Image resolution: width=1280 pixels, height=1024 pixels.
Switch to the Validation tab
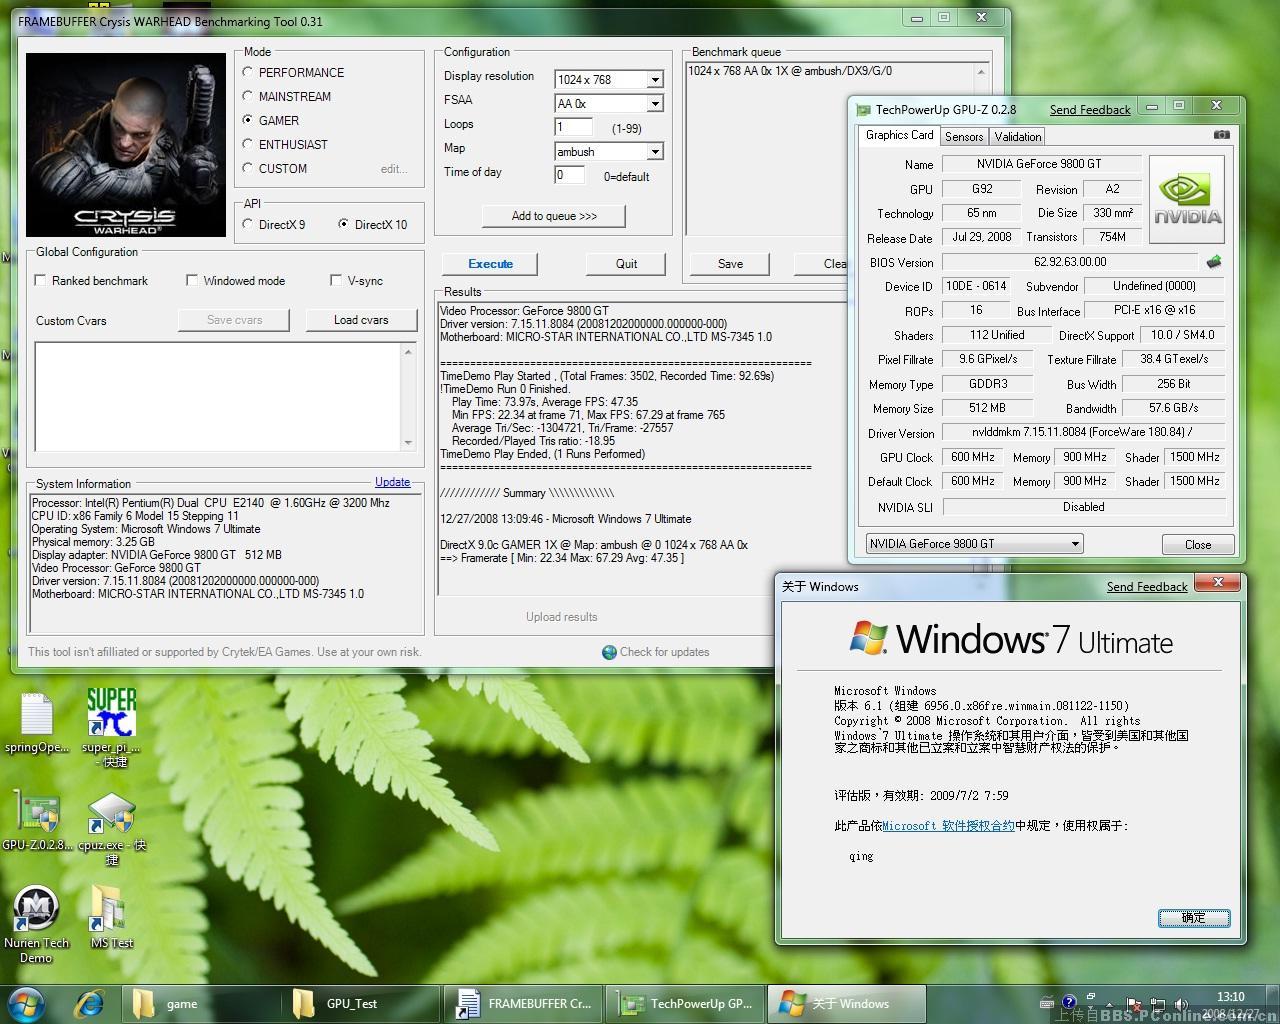(x=1018, y=137)
